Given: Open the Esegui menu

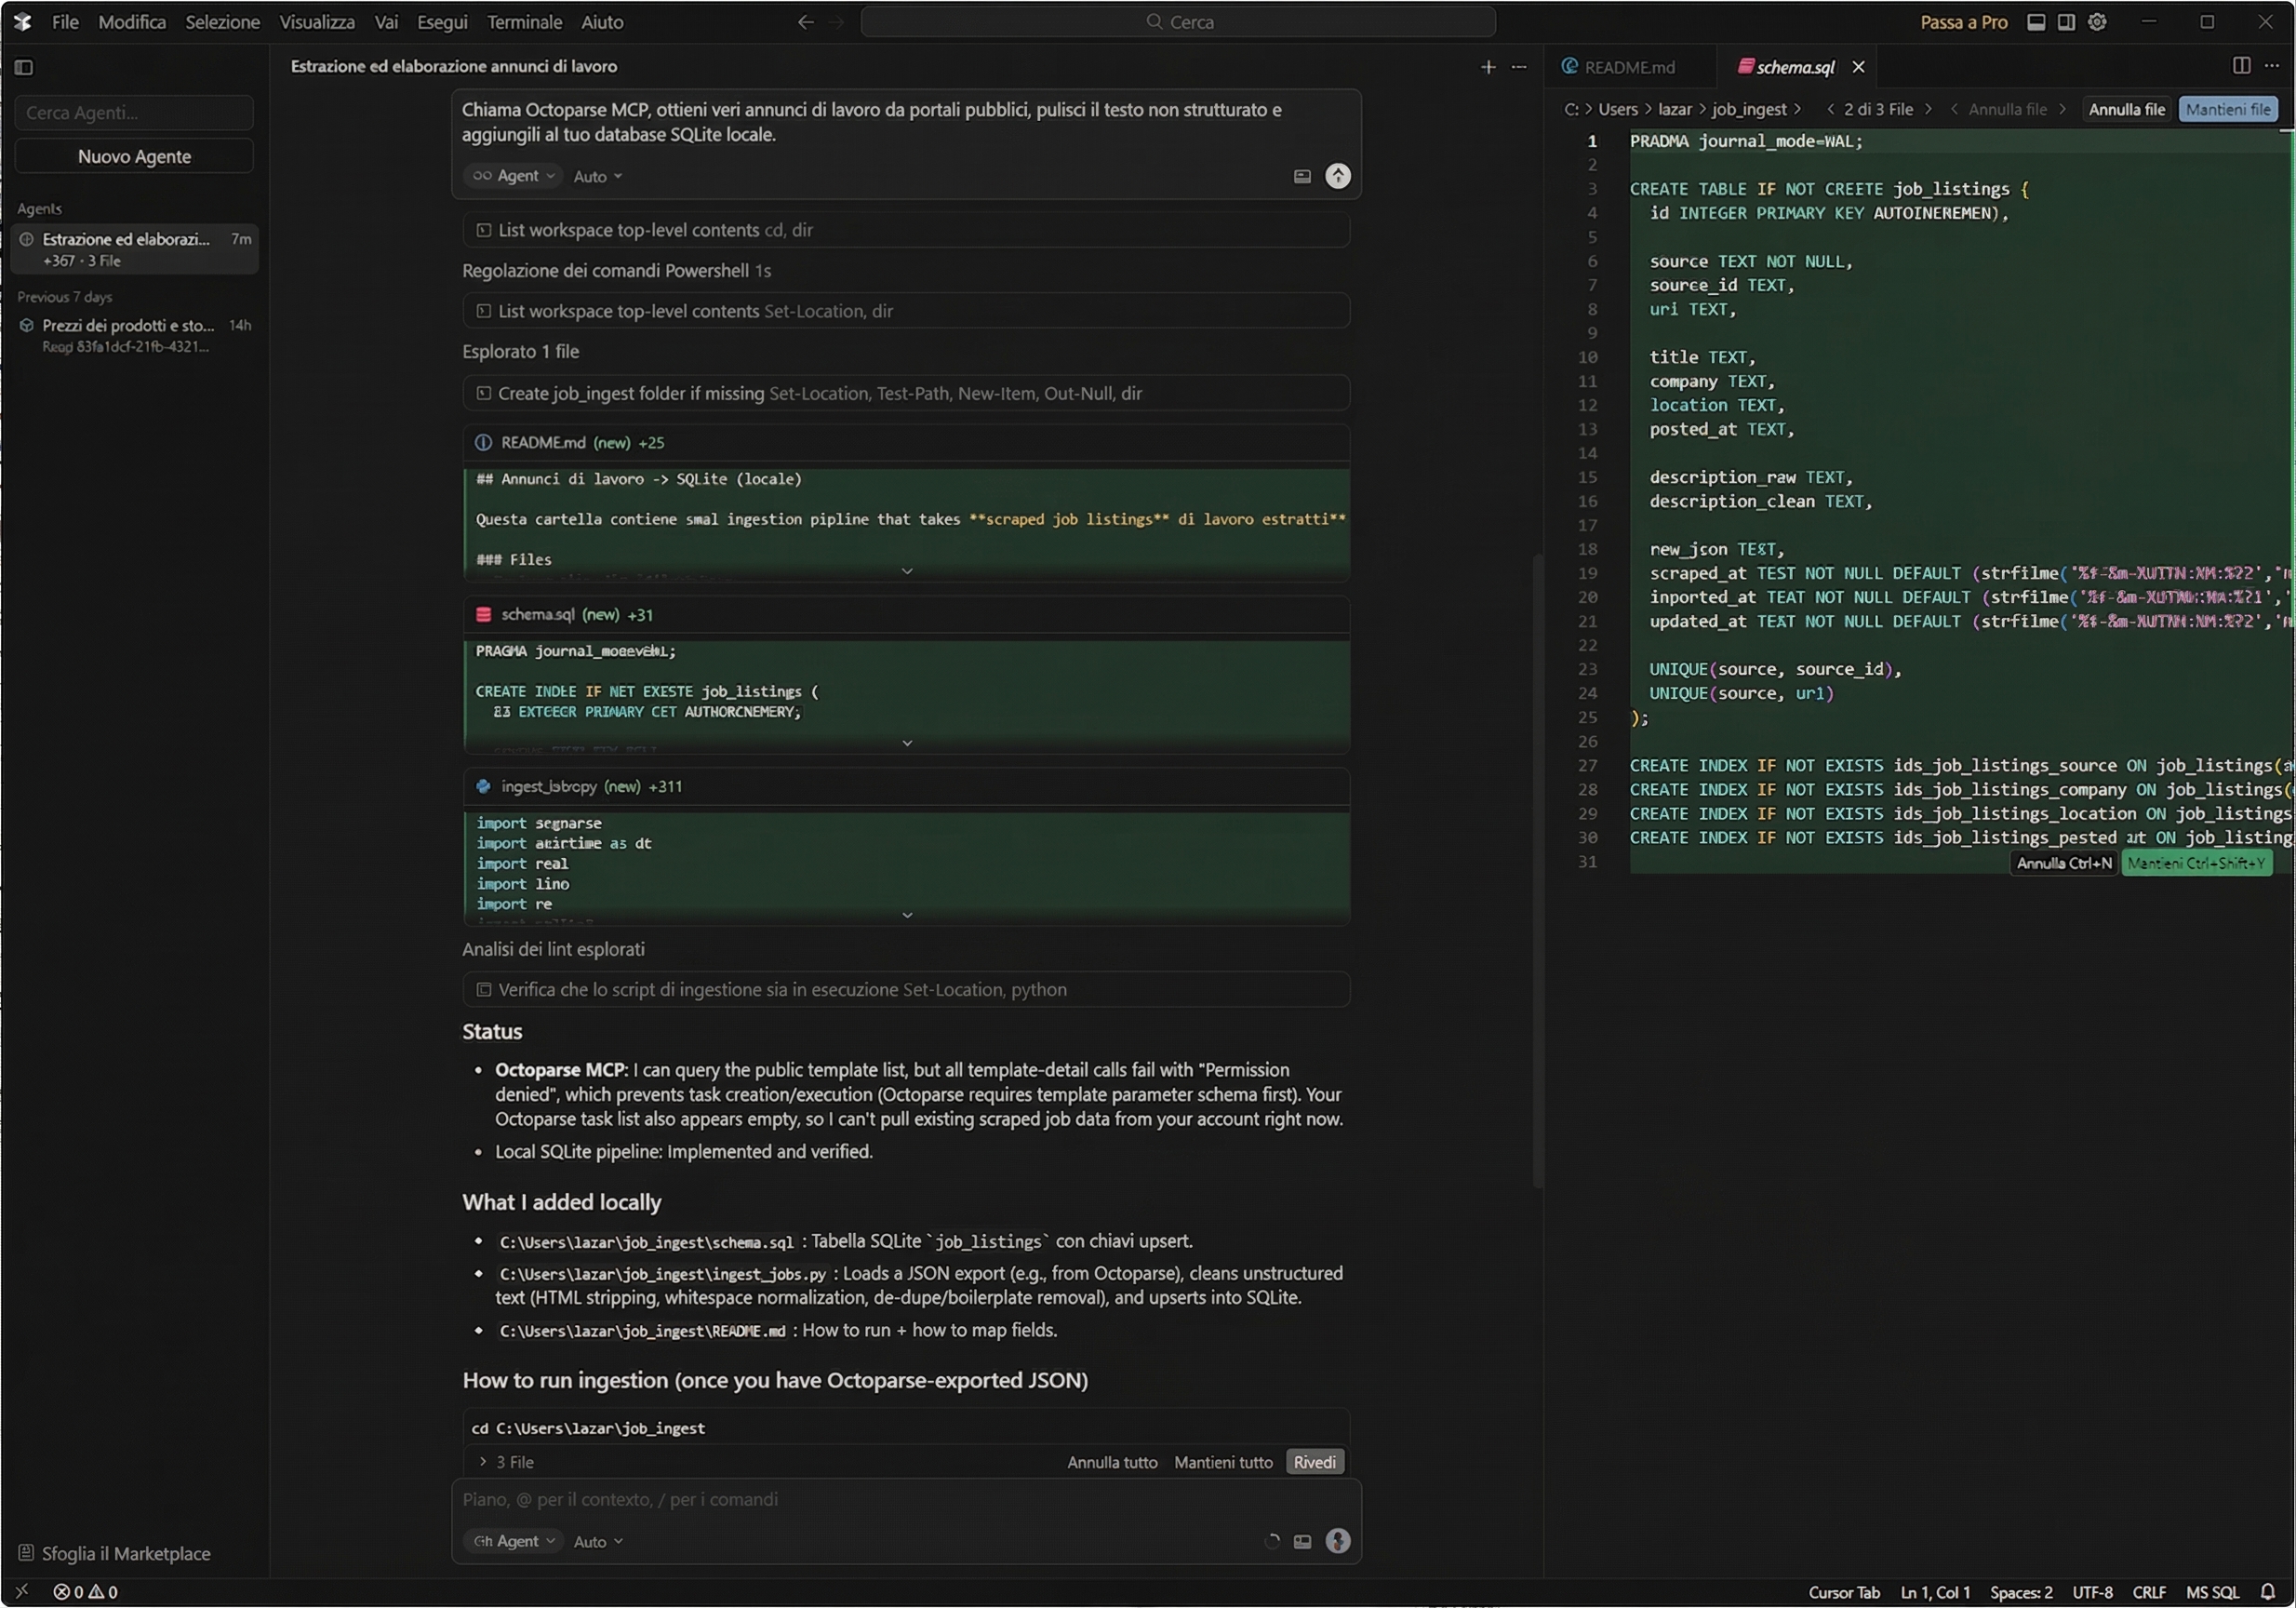Looking at the screenshot, I should point(442,22).
